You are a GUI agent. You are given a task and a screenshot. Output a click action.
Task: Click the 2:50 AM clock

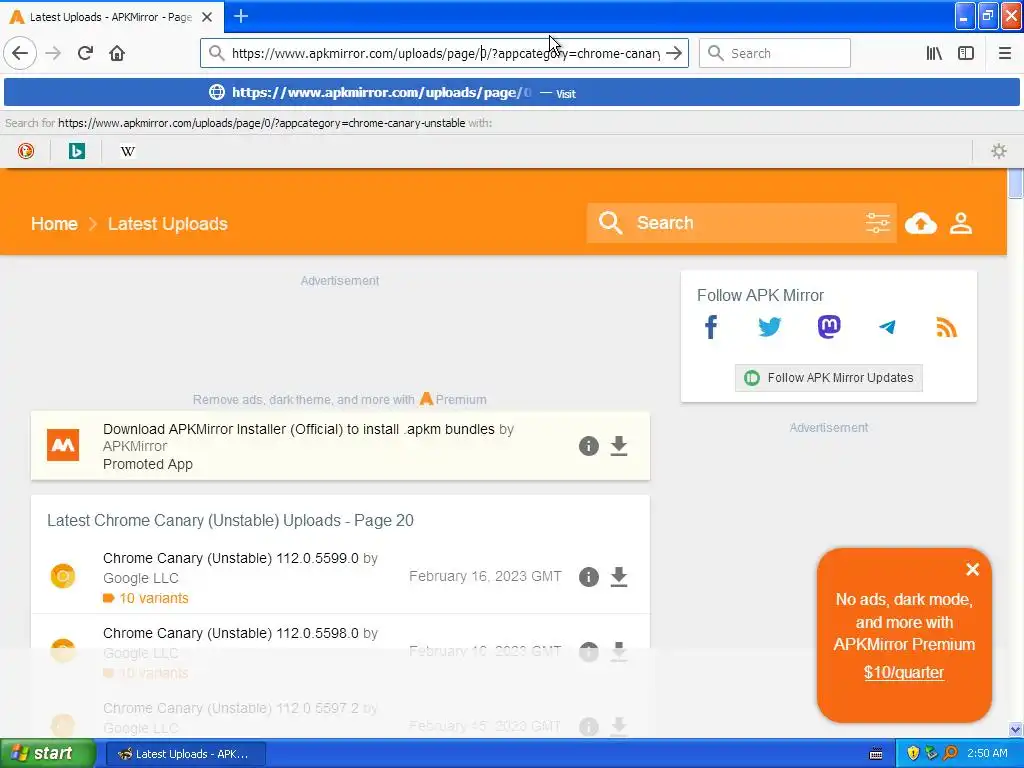point(987,754)
